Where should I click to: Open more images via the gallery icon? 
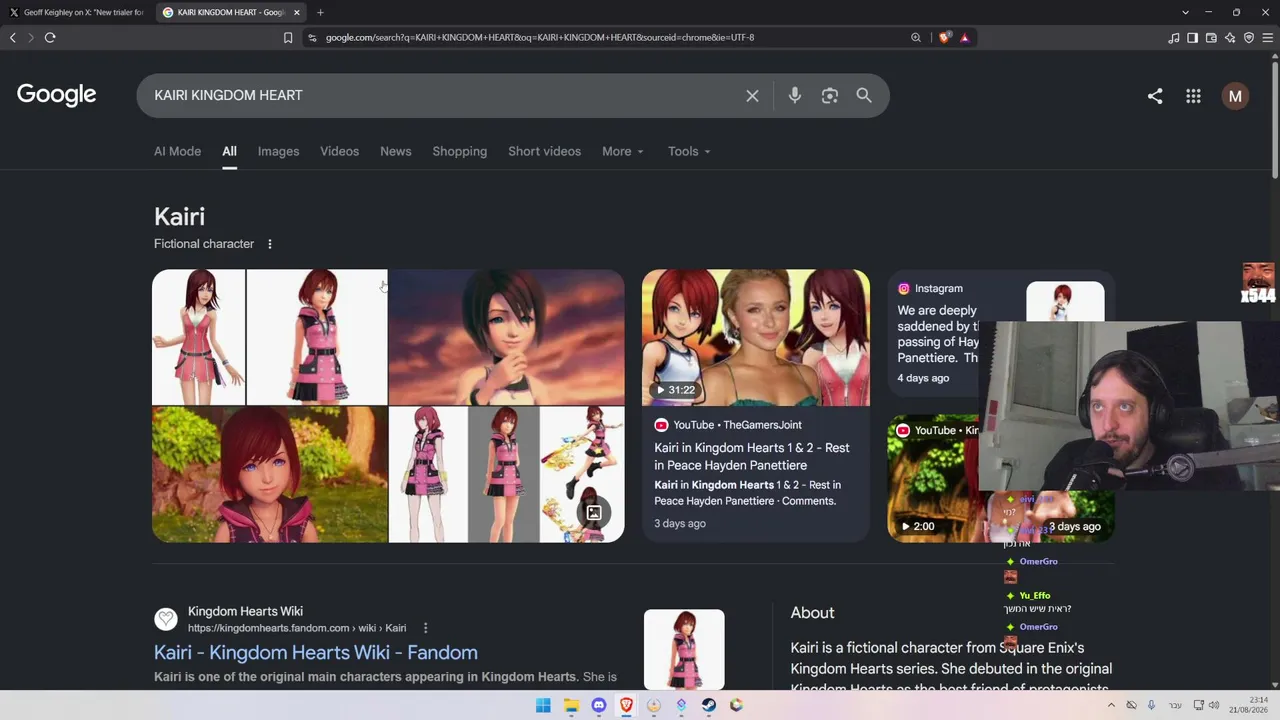(593, 513)
